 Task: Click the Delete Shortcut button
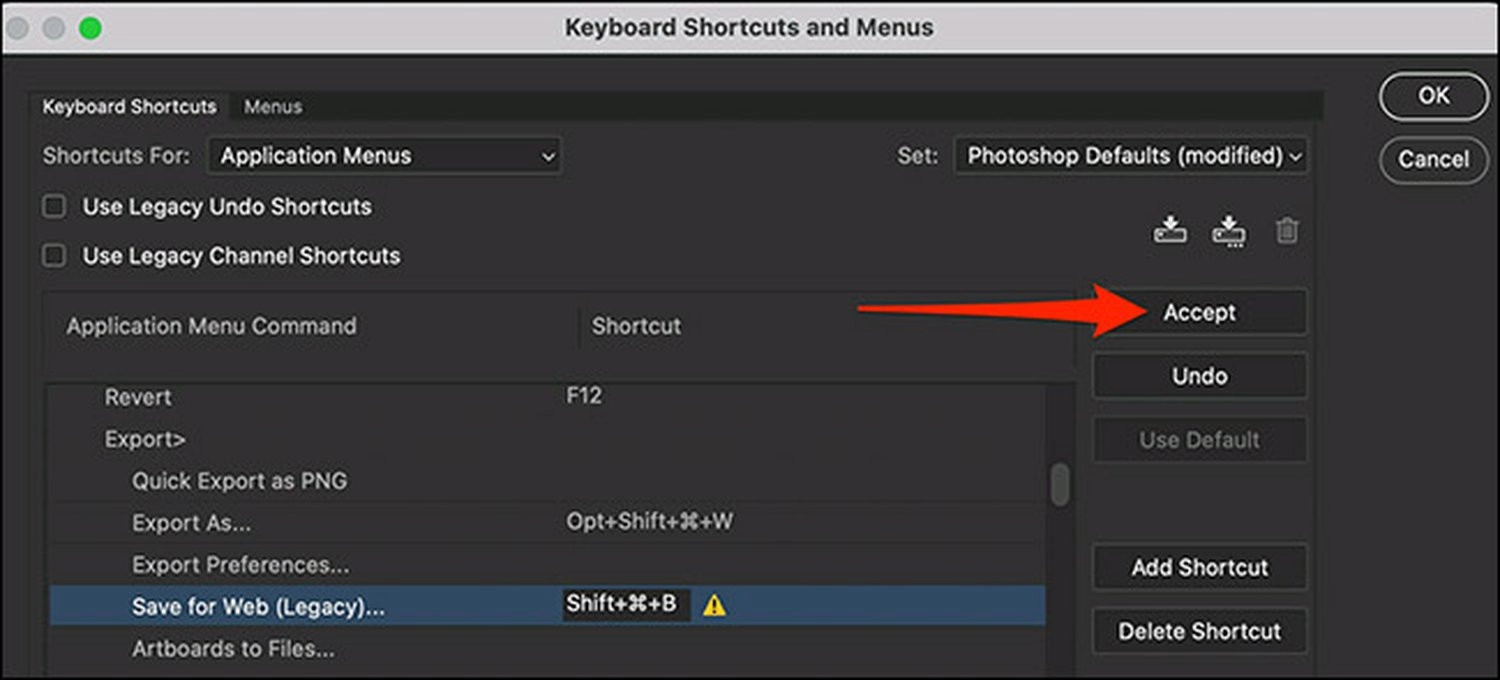pos(1199,632)
